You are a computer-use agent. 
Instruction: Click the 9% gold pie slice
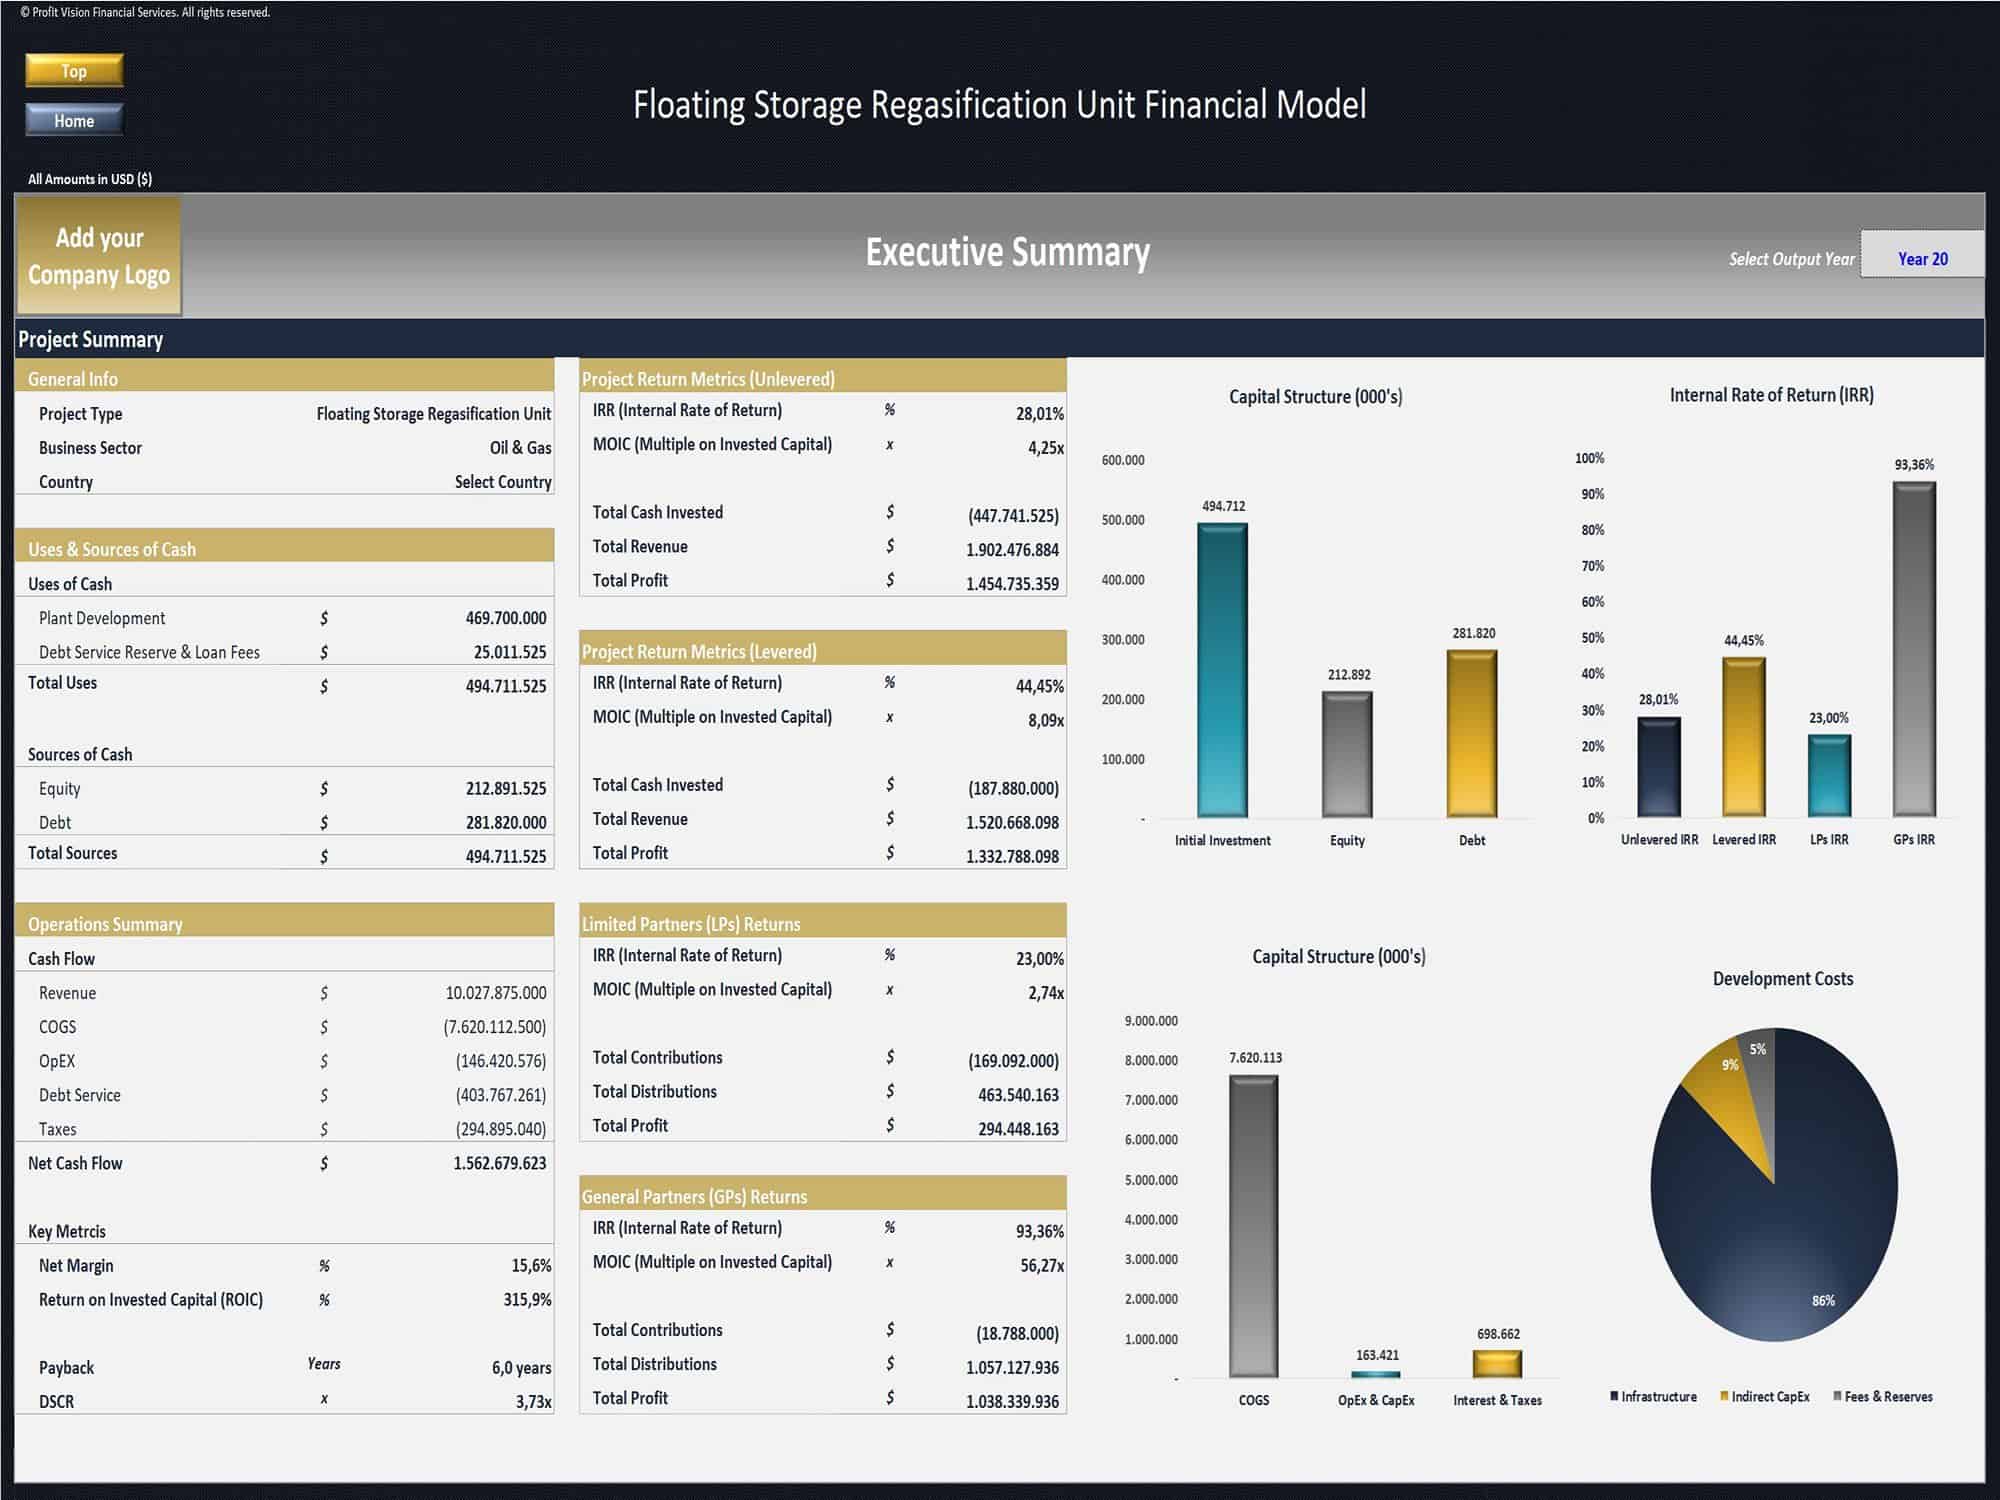[x=1728, y=1100]
